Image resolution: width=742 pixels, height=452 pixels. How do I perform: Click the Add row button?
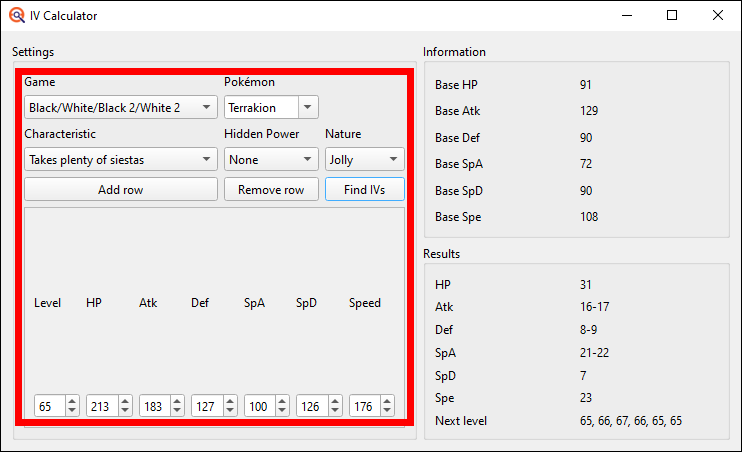pos(120,190)
